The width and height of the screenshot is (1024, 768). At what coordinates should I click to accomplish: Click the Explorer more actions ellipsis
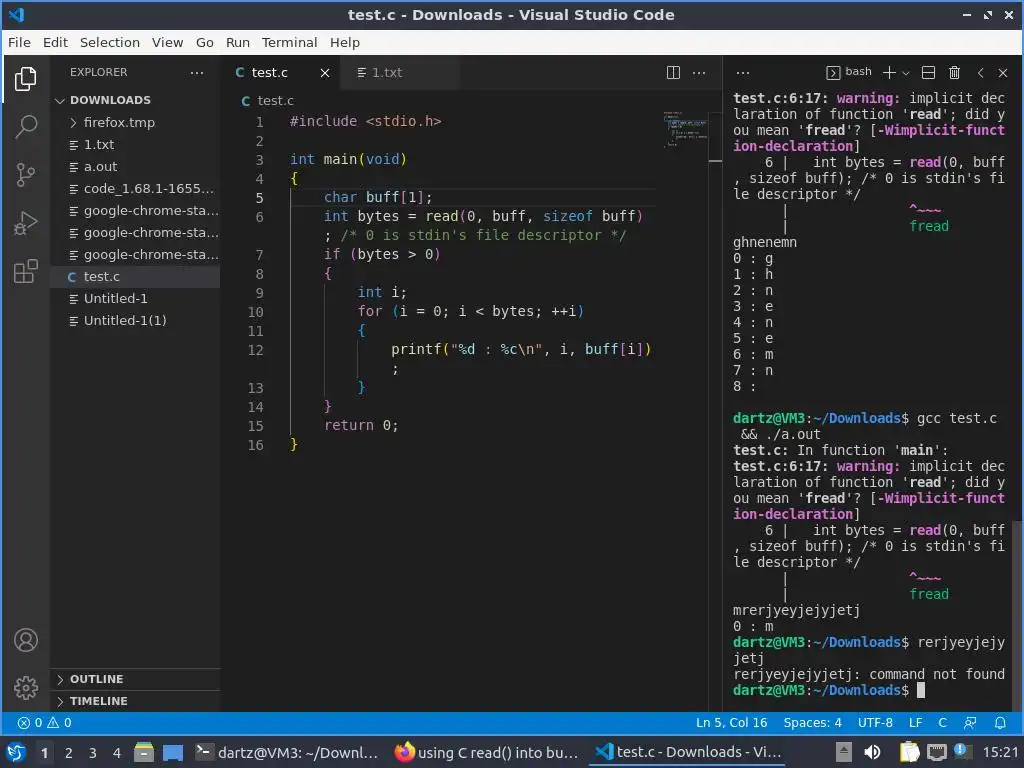(197, 72)
